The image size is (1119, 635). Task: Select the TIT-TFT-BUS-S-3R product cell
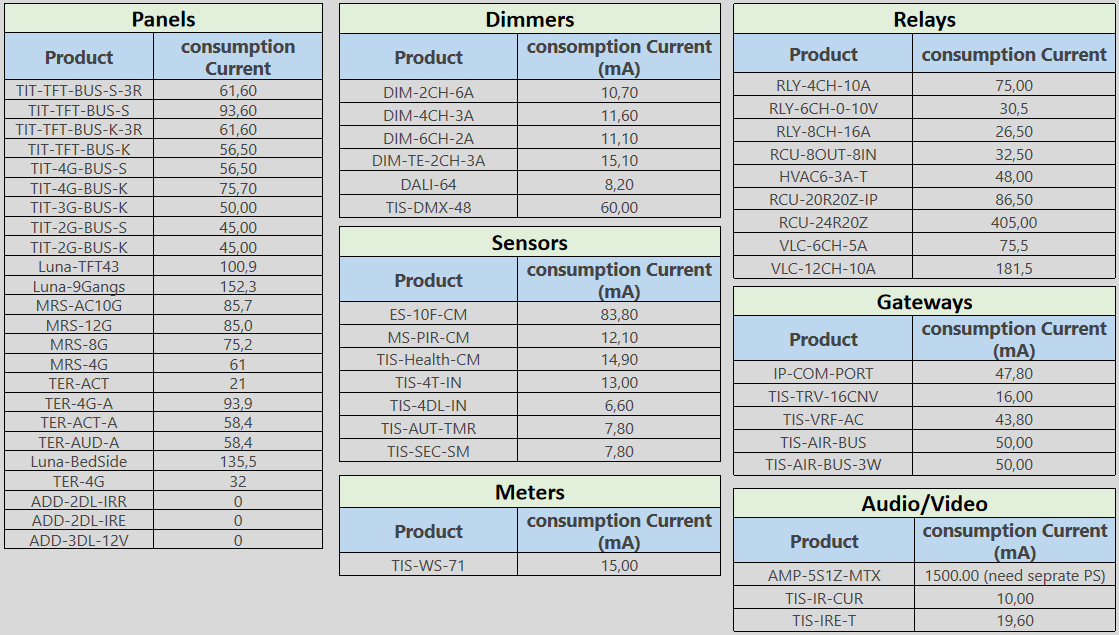79,90
